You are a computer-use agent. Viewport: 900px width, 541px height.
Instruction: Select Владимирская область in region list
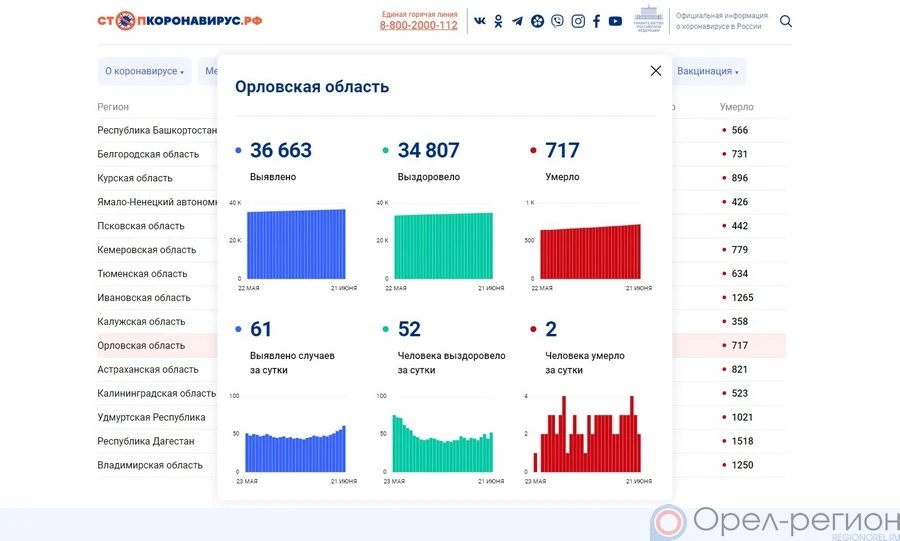tap(150, 465)
